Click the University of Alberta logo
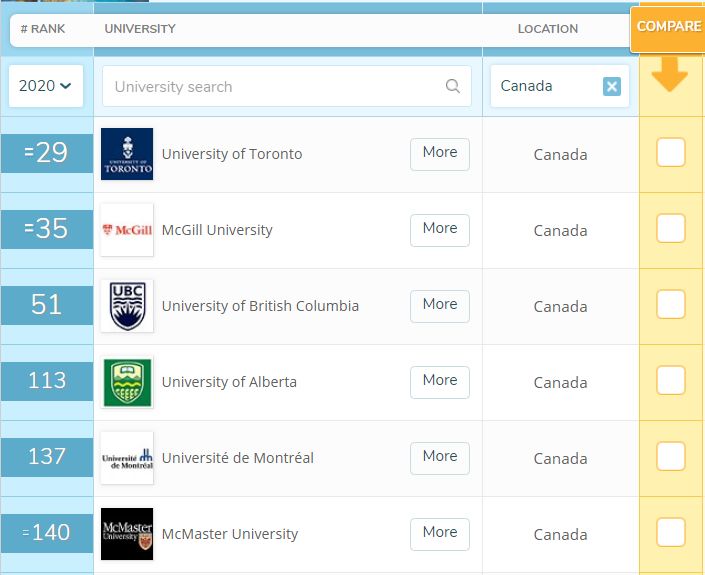This screenshot has width=705, height=575. coord(127,382)
